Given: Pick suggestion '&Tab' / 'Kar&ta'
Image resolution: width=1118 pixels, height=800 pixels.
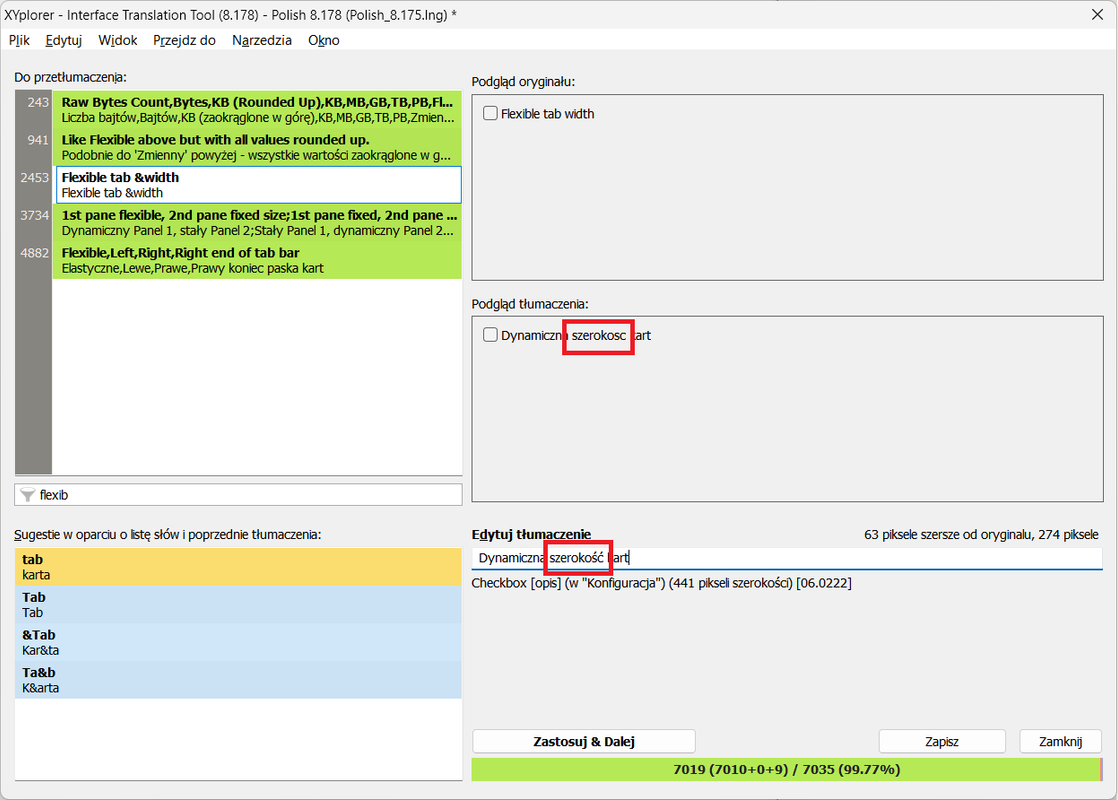Looking at the screenshot, I should (238, 642).
